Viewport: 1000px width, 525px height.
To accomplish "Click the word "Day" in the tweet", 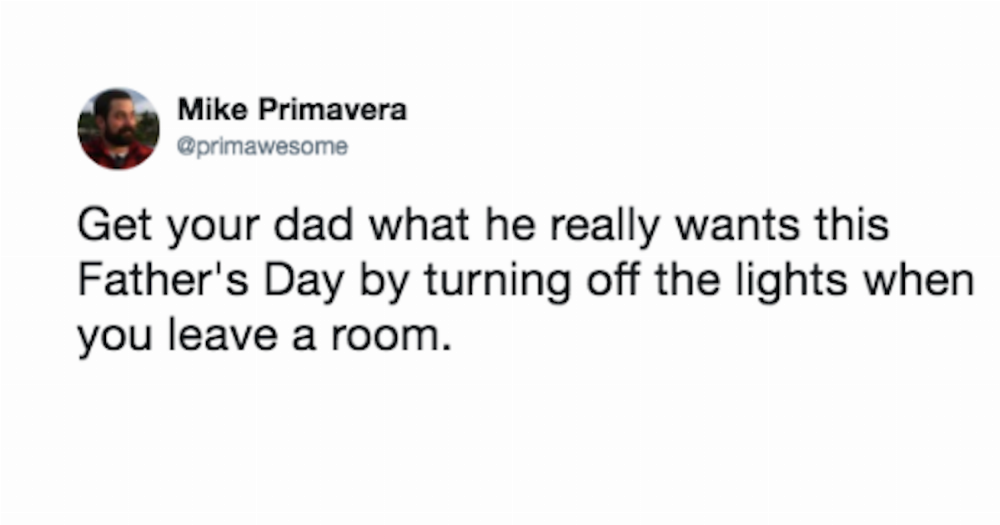I will click(304, 282).
